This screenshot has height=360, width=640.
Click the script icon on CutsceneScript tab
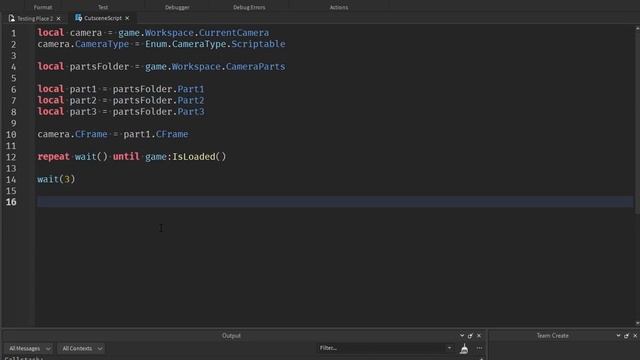point(78,18)
